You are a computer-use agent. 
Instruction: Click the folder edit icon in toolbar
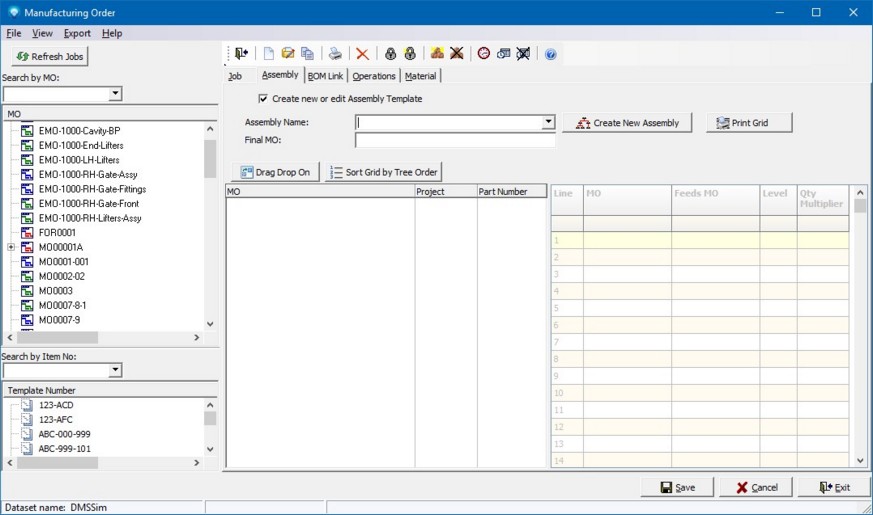[x=288, y=54]
